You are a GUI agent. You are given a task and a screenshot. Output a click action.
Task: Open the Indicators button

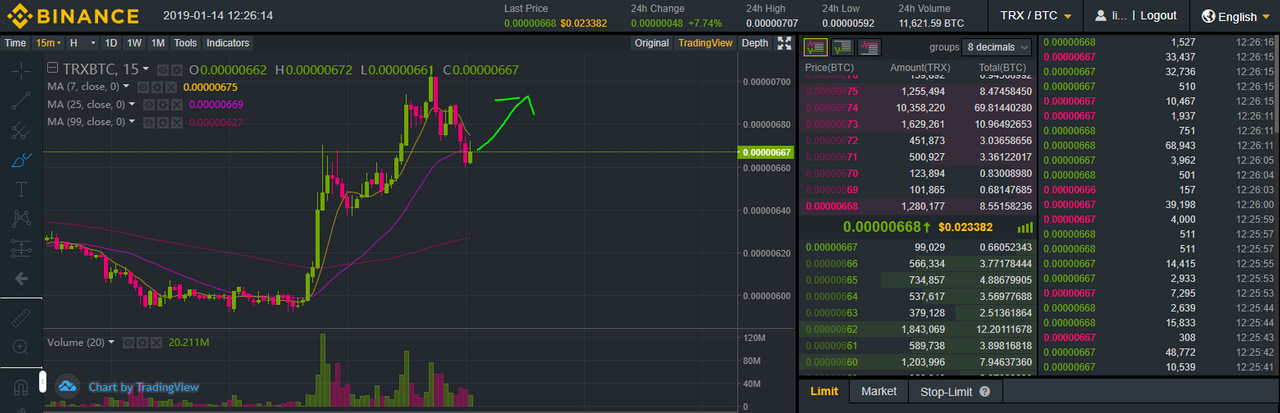[228, 43]
